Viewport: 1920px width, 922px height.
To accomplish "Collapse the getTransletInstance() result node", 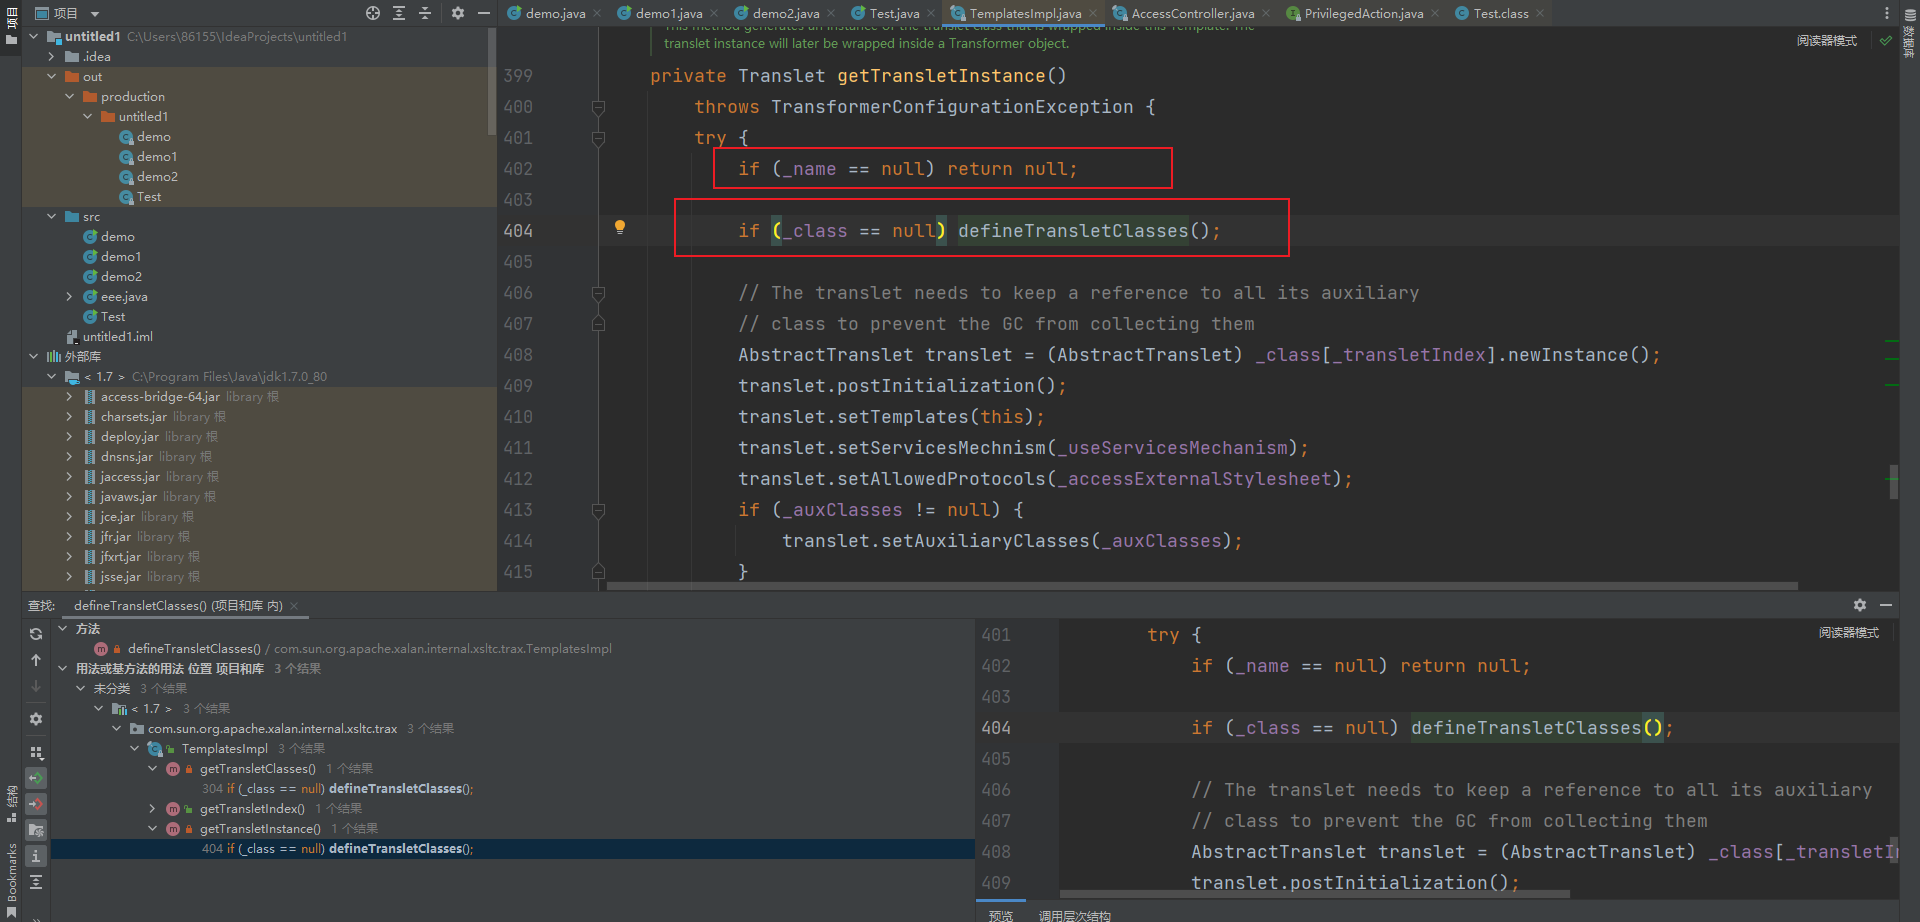I will point(153,828).
